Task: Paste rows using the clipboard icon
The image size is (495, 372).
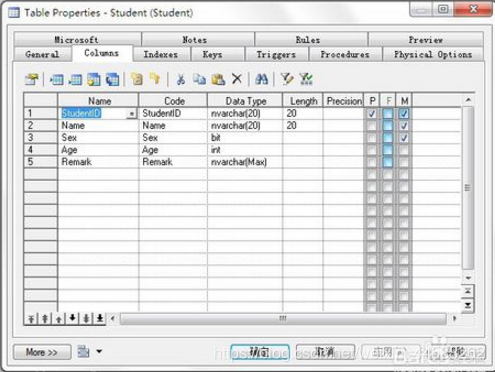Action: (x=218, y=79)
